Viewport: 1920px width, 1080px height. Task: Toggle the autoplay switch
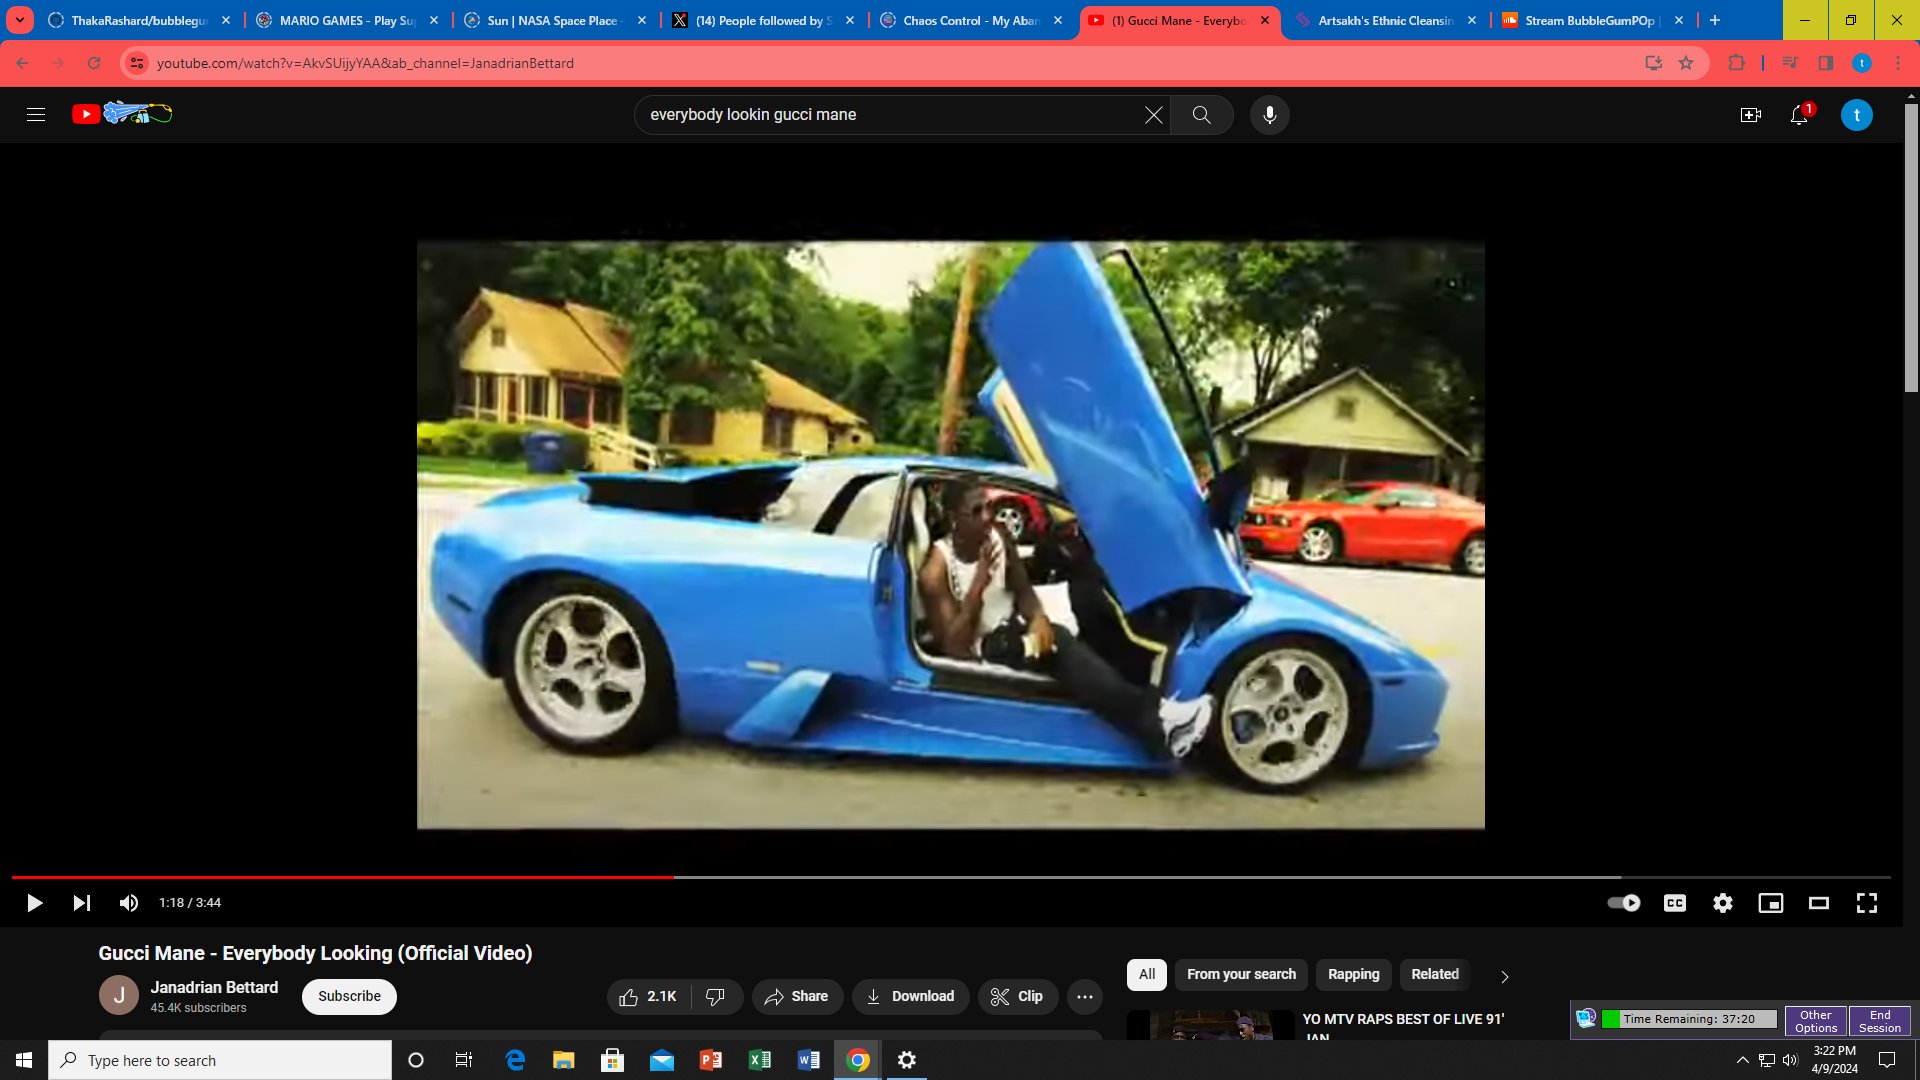point(1623,903)
